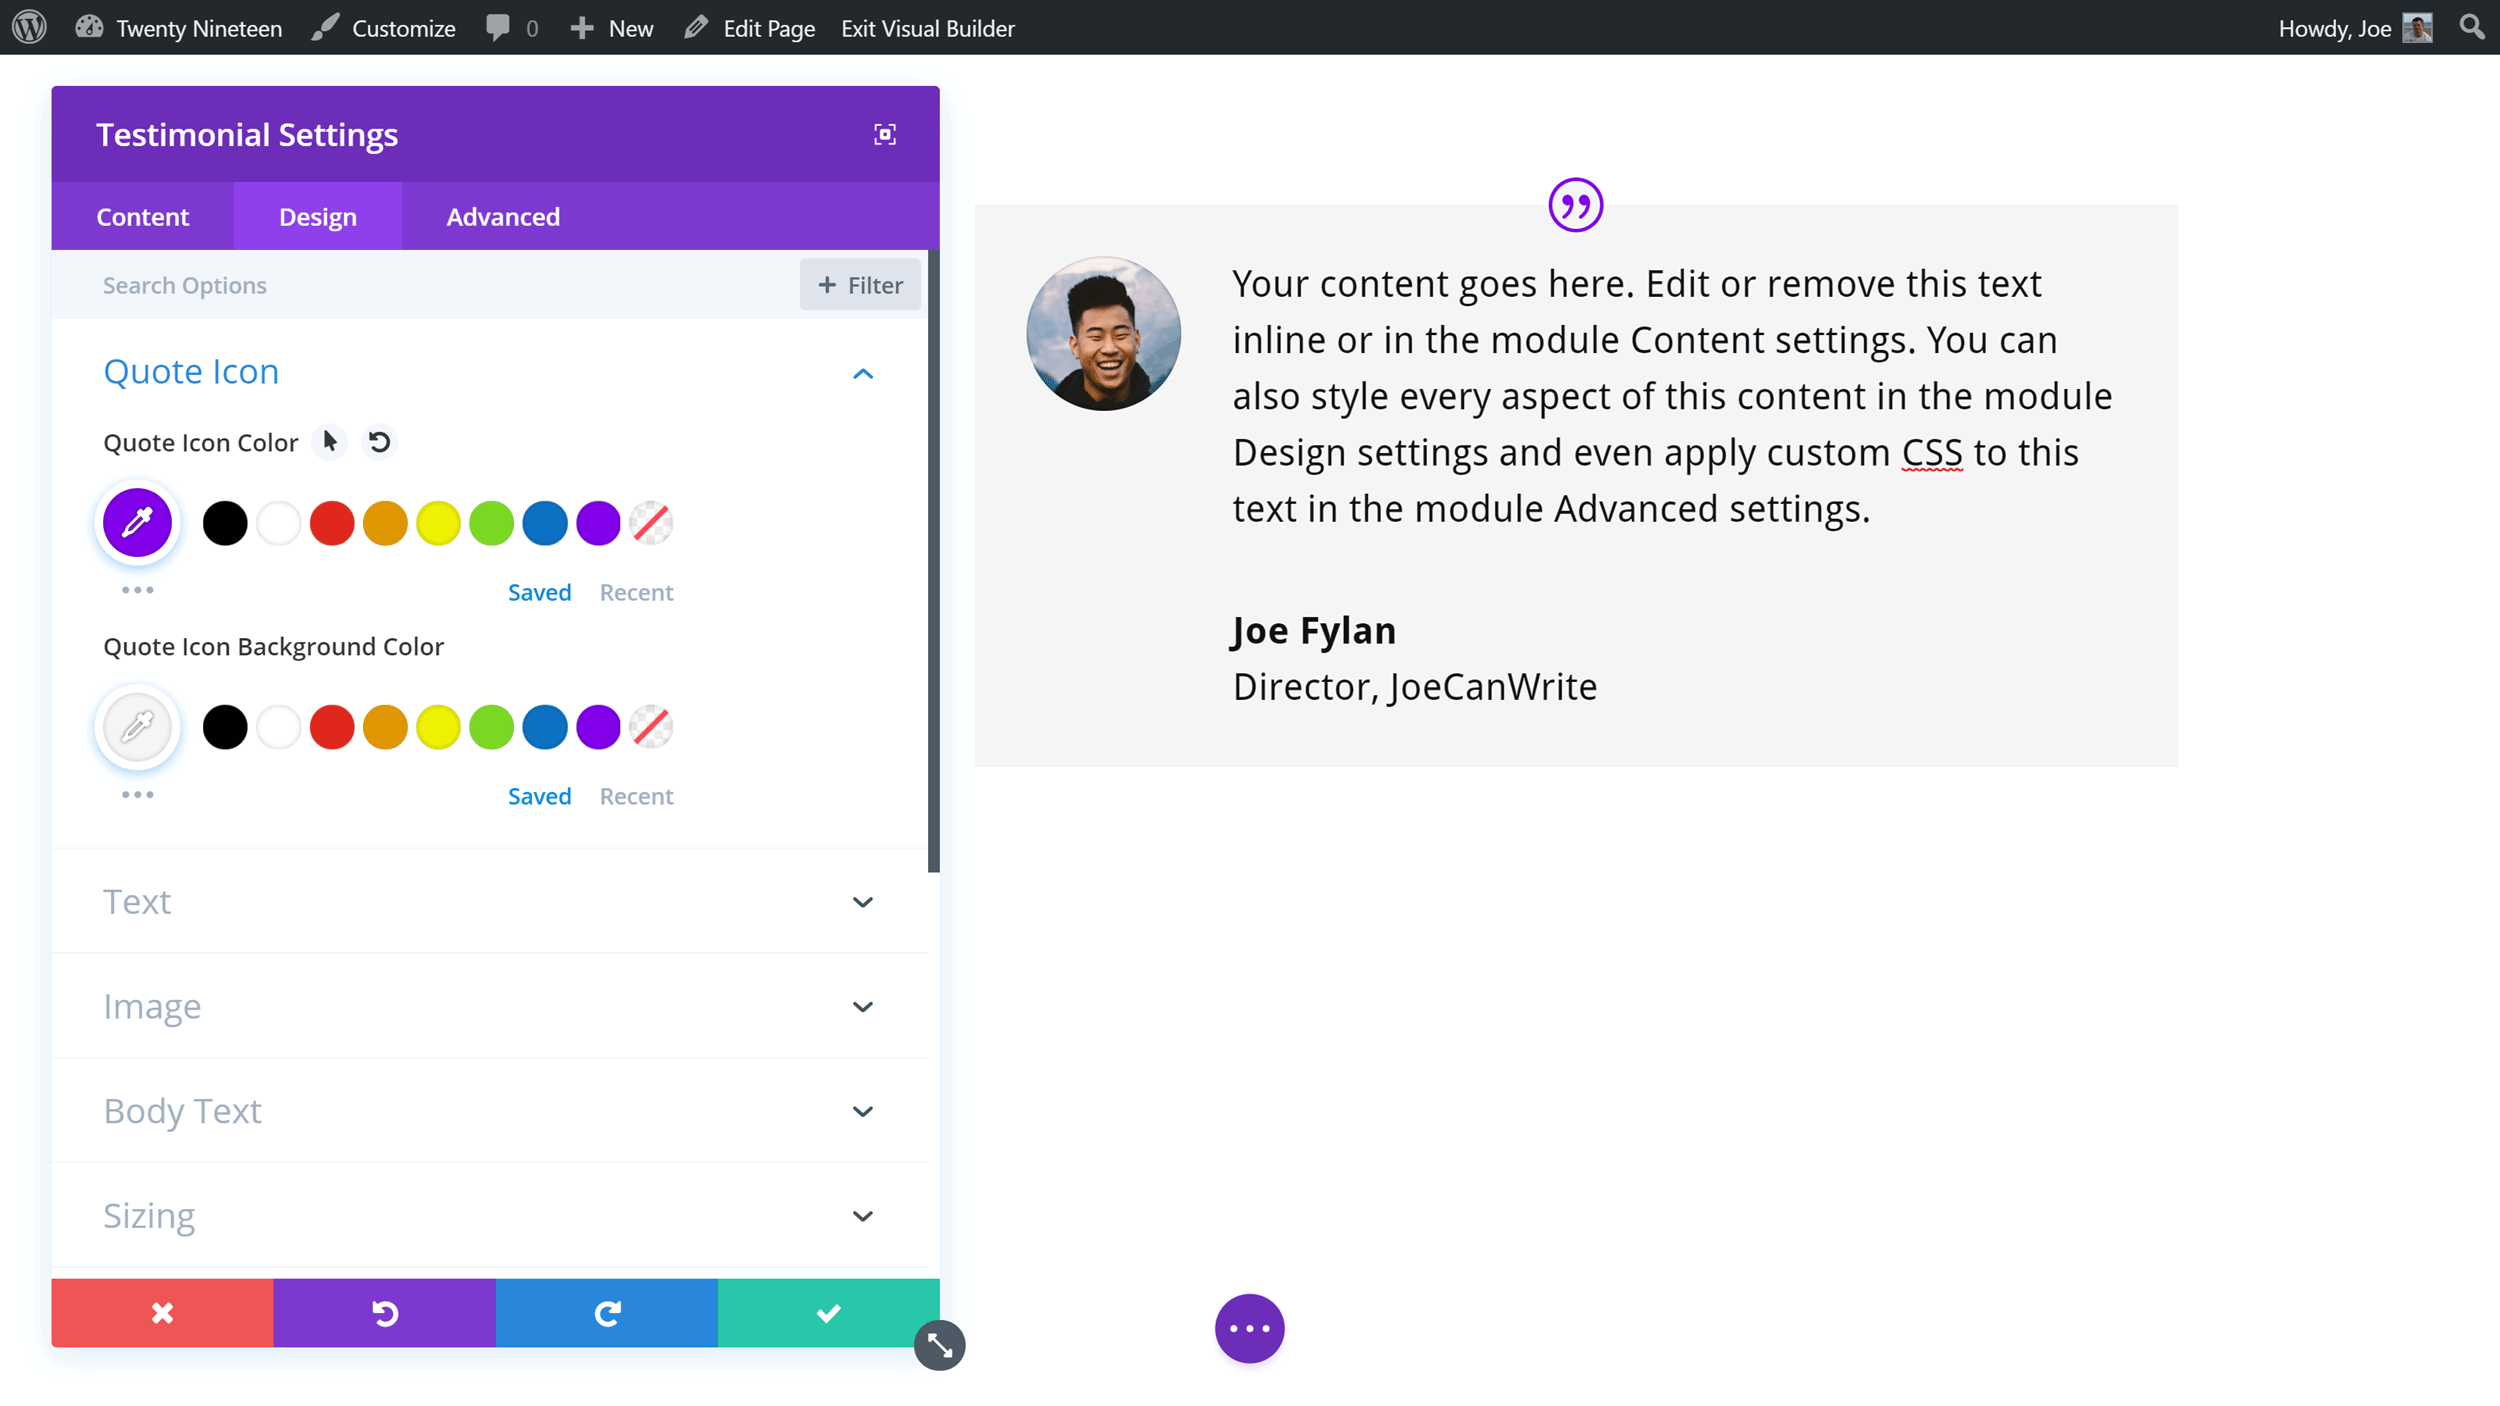Screen dimensions: 2500x1406
Task: Show Saved colors for Quote Icon Color
Action: (539, 592)
